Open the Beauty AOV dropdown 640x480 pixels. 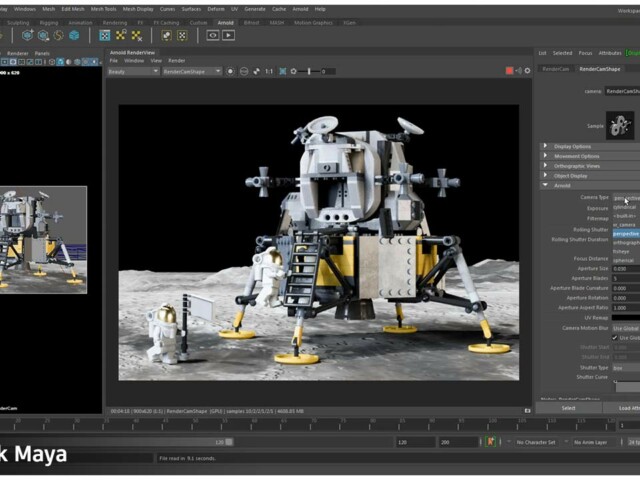point(133,71)
